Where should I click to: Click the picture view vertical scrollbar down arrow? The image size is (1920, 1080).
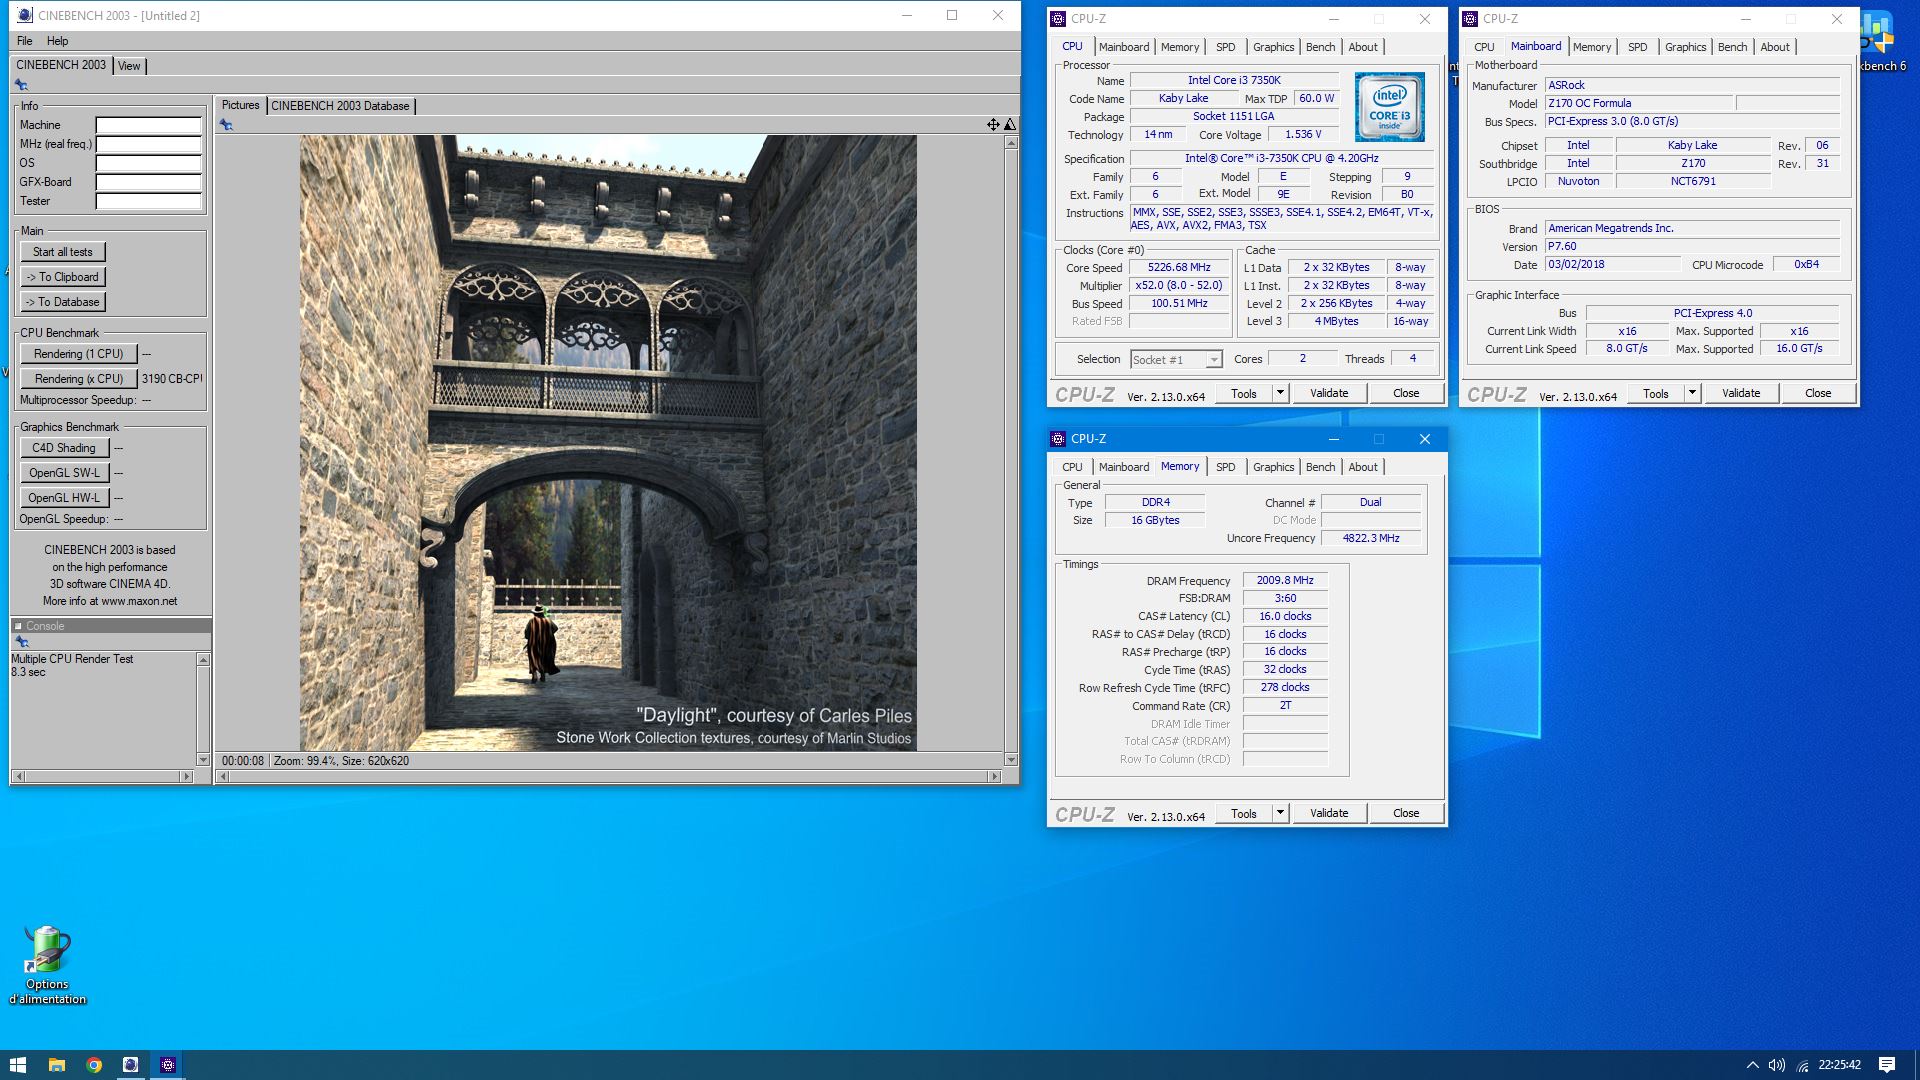pyautogui.click(x=1011, y=760)
